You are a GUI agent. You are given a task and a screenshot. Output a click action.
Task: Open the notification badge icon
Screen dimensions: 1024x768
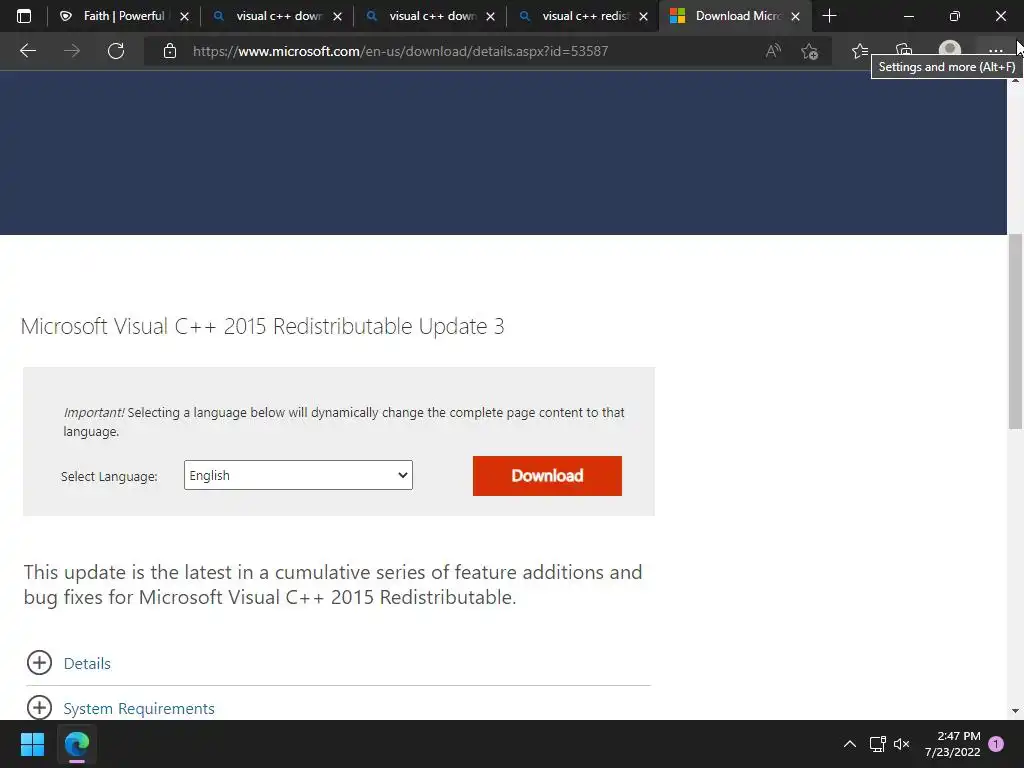[x=996, y=744]
